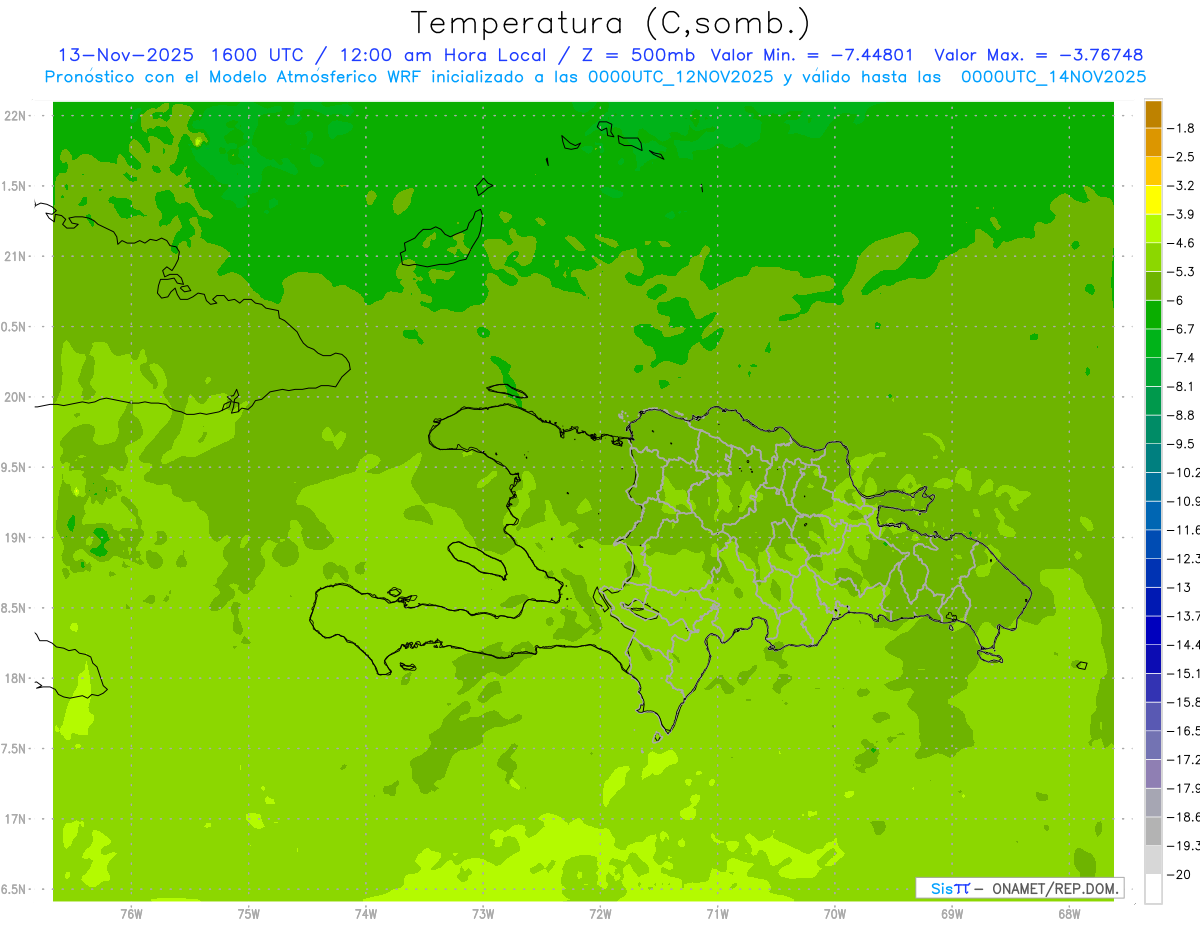Pick the purple legend swatch between -17.2 and -17.9
Image resolution: width=1200 pixels, height=927 pixels.
1154,773
